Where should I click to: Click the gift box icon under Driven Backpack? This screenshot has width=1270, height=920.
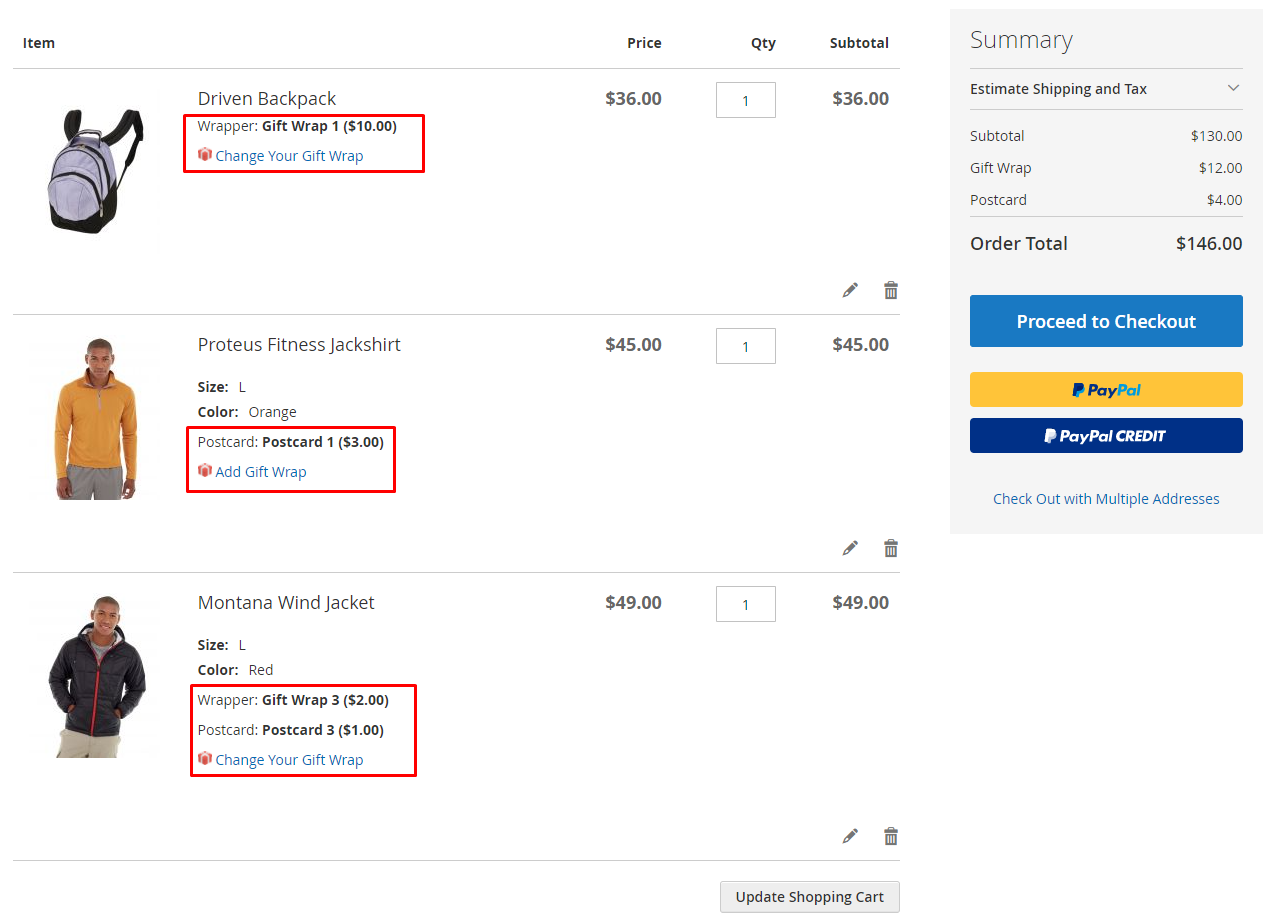(205, 155)
